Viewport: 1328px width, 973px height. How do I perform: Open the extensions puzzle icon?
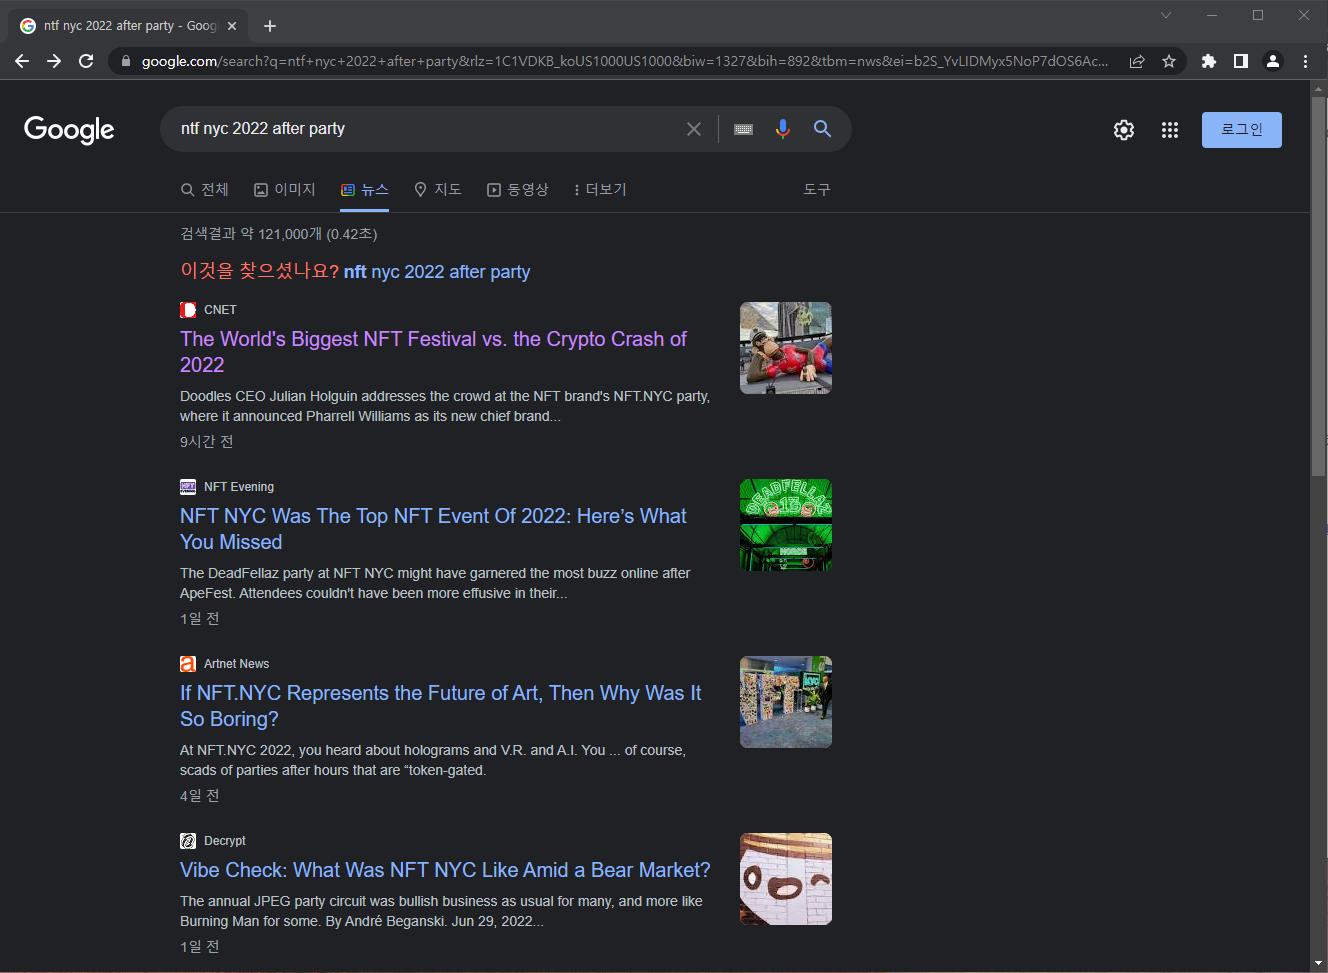point(1209,61)
